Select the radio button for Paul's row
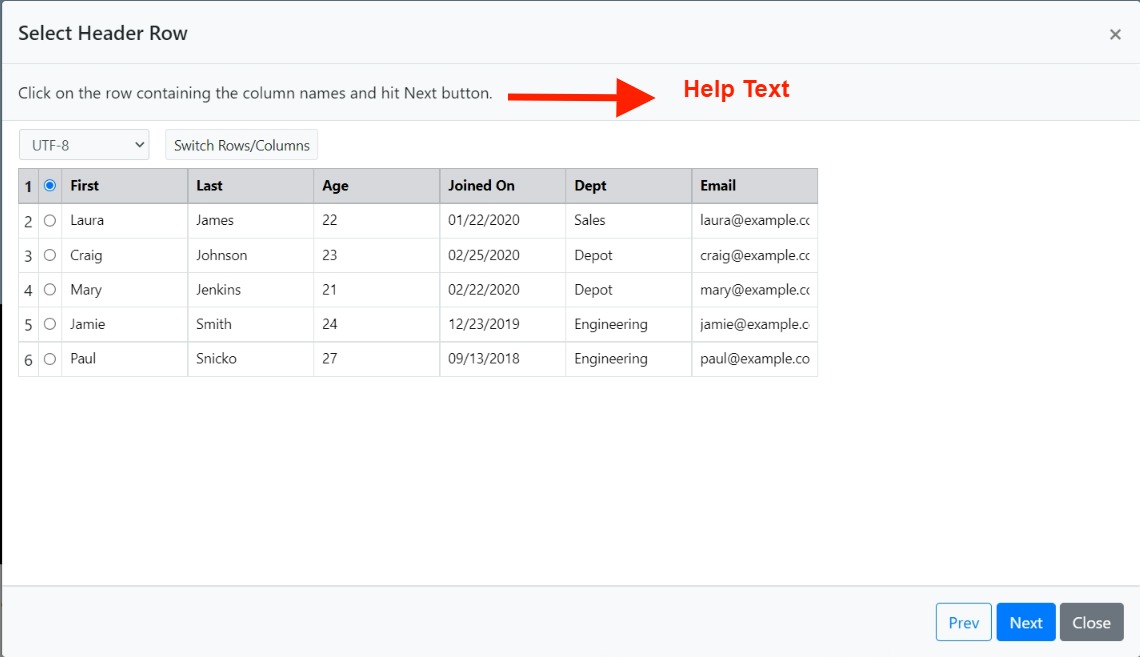Viewport: 1140px width, 657px height. [x=50, y=359]
